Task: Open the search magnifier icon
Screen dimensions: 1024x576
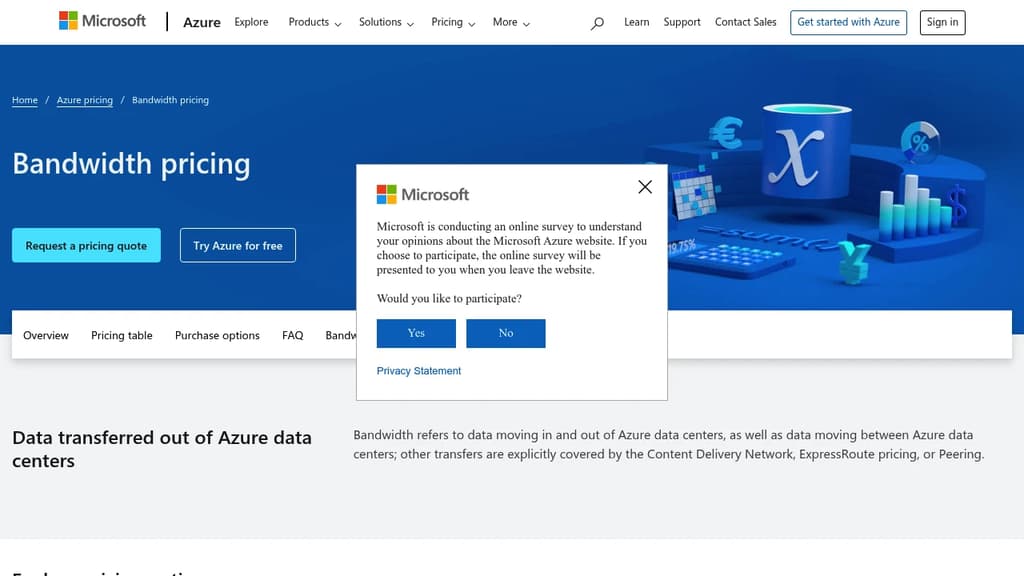Action: [597, 24]
